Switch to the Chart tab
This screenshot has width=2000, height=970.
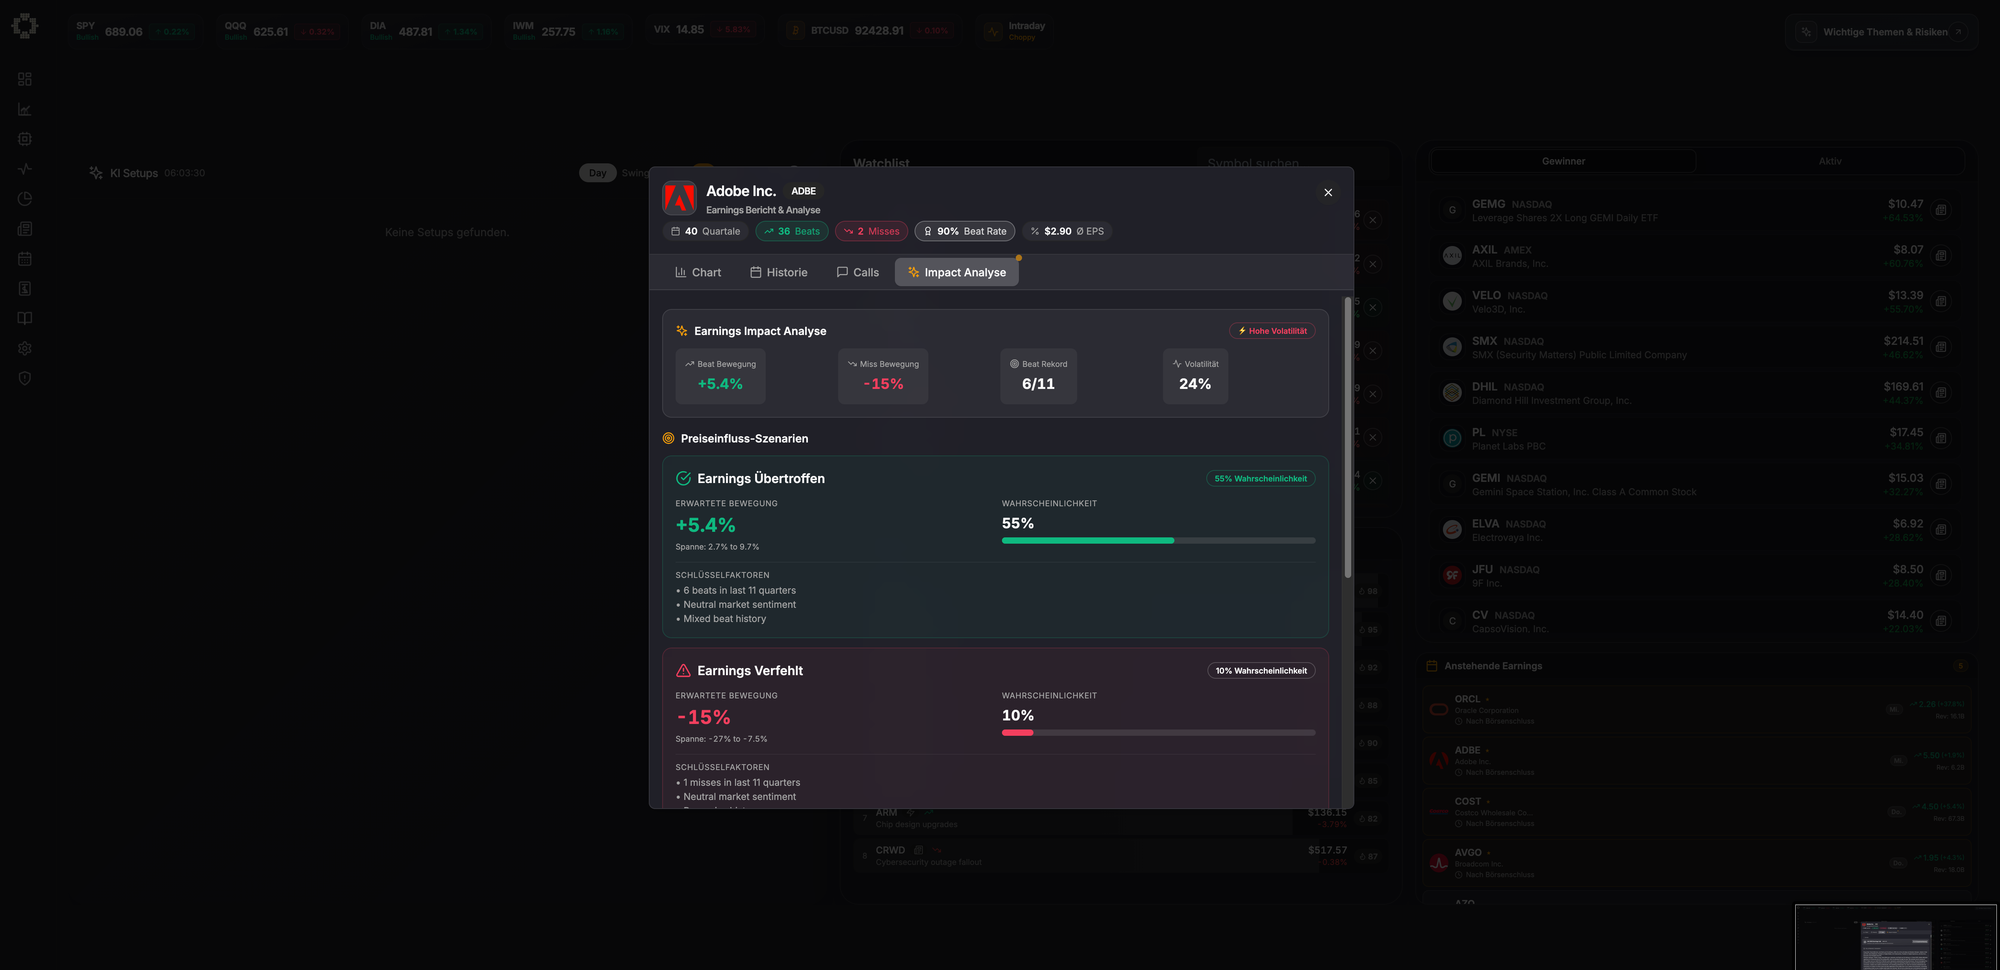click(698, 272)
